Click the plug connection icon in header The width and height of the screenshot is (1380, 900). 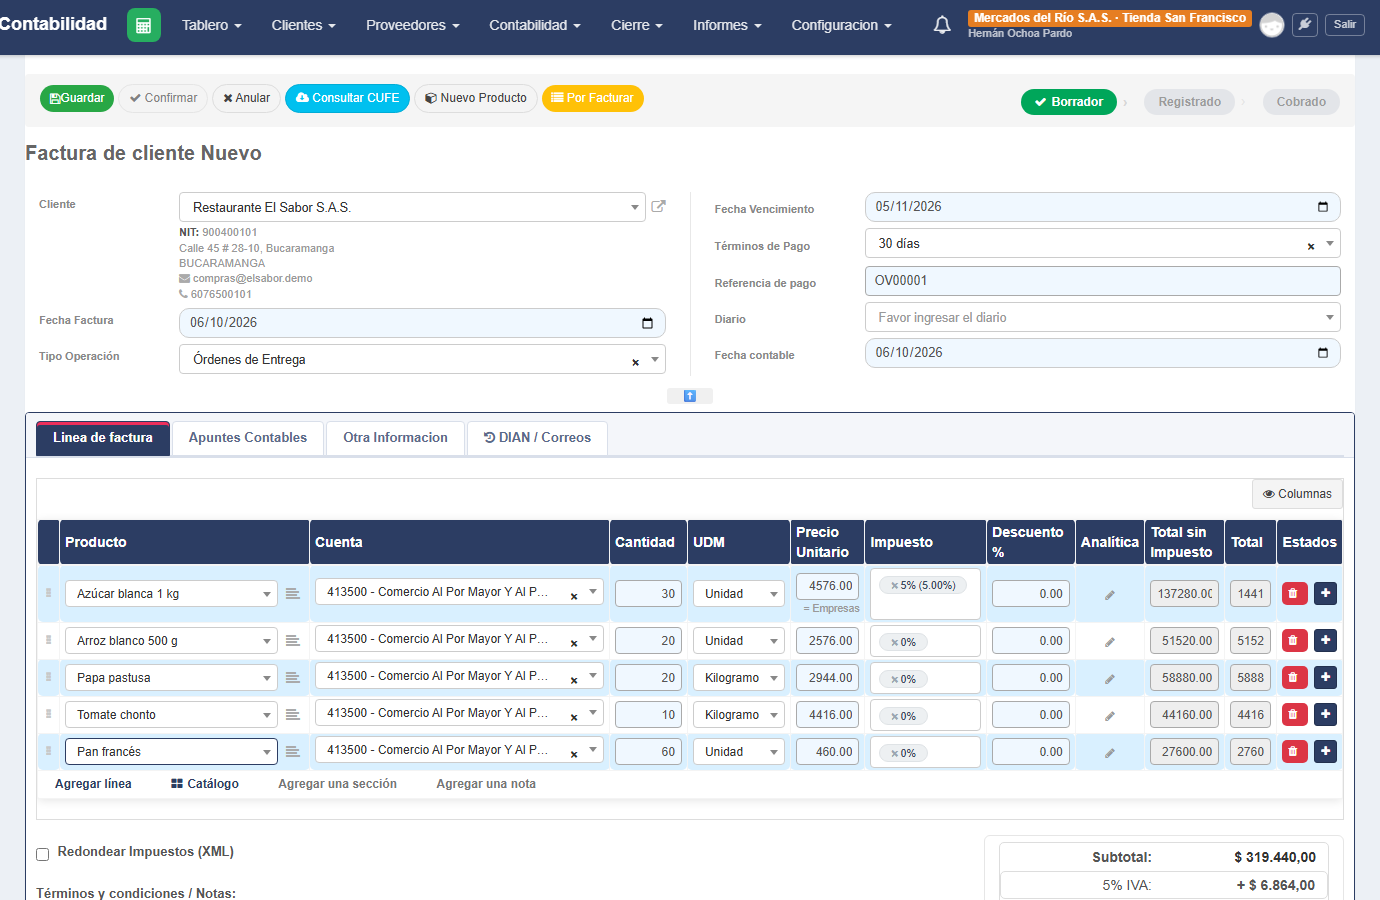pyautogui.click(x=1305, y=25)
